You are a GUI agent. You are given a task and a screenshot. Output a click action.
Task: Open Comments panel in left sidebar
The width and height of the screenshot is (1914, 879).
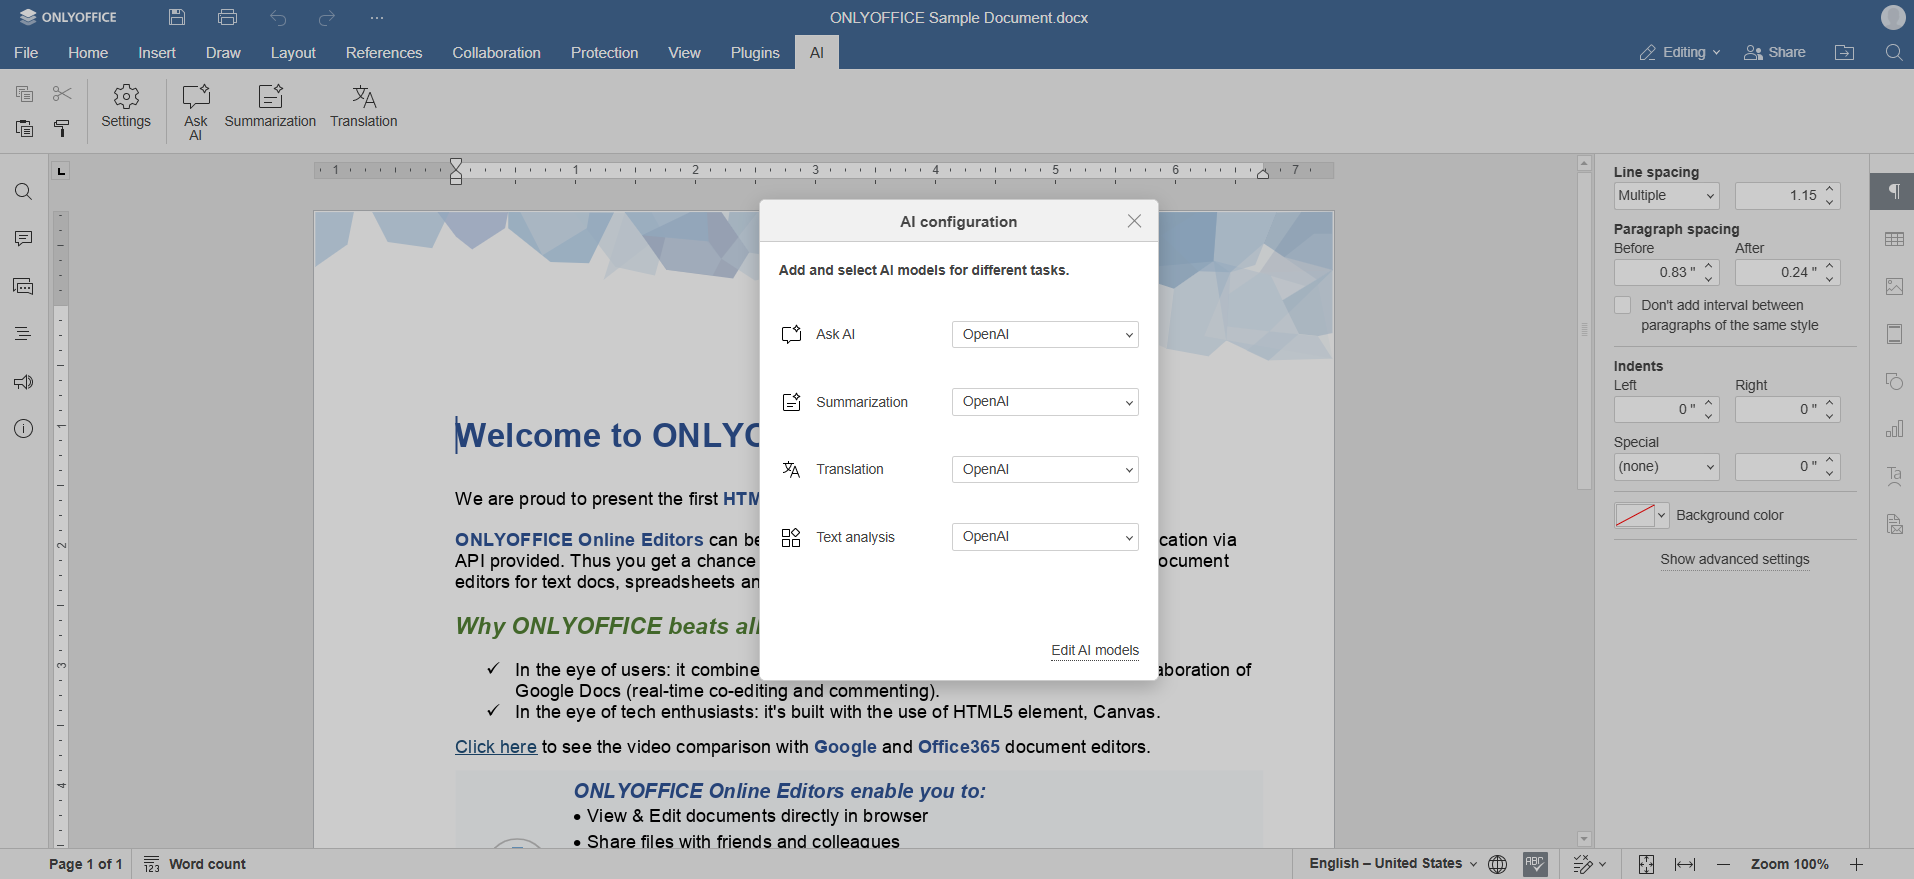coord(24,239)
